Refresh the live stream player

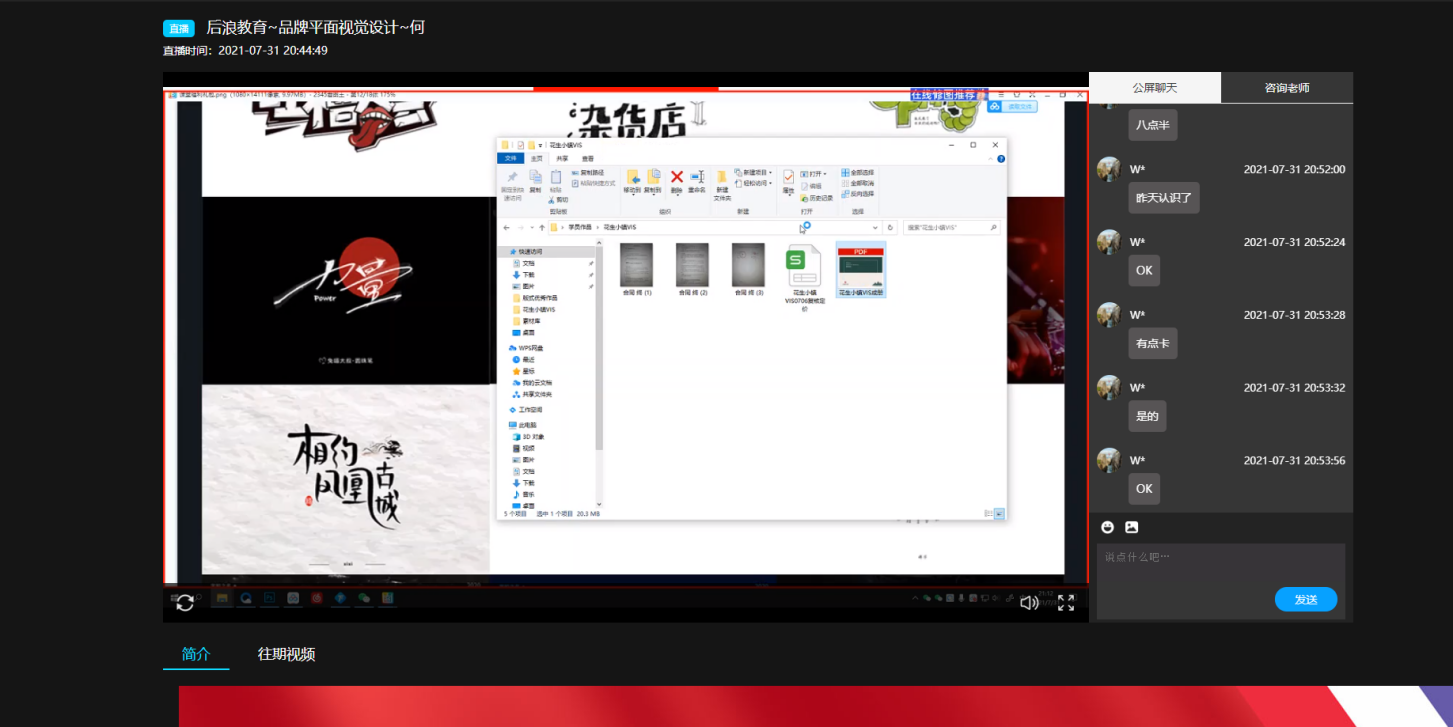click(x=185, y=602)
